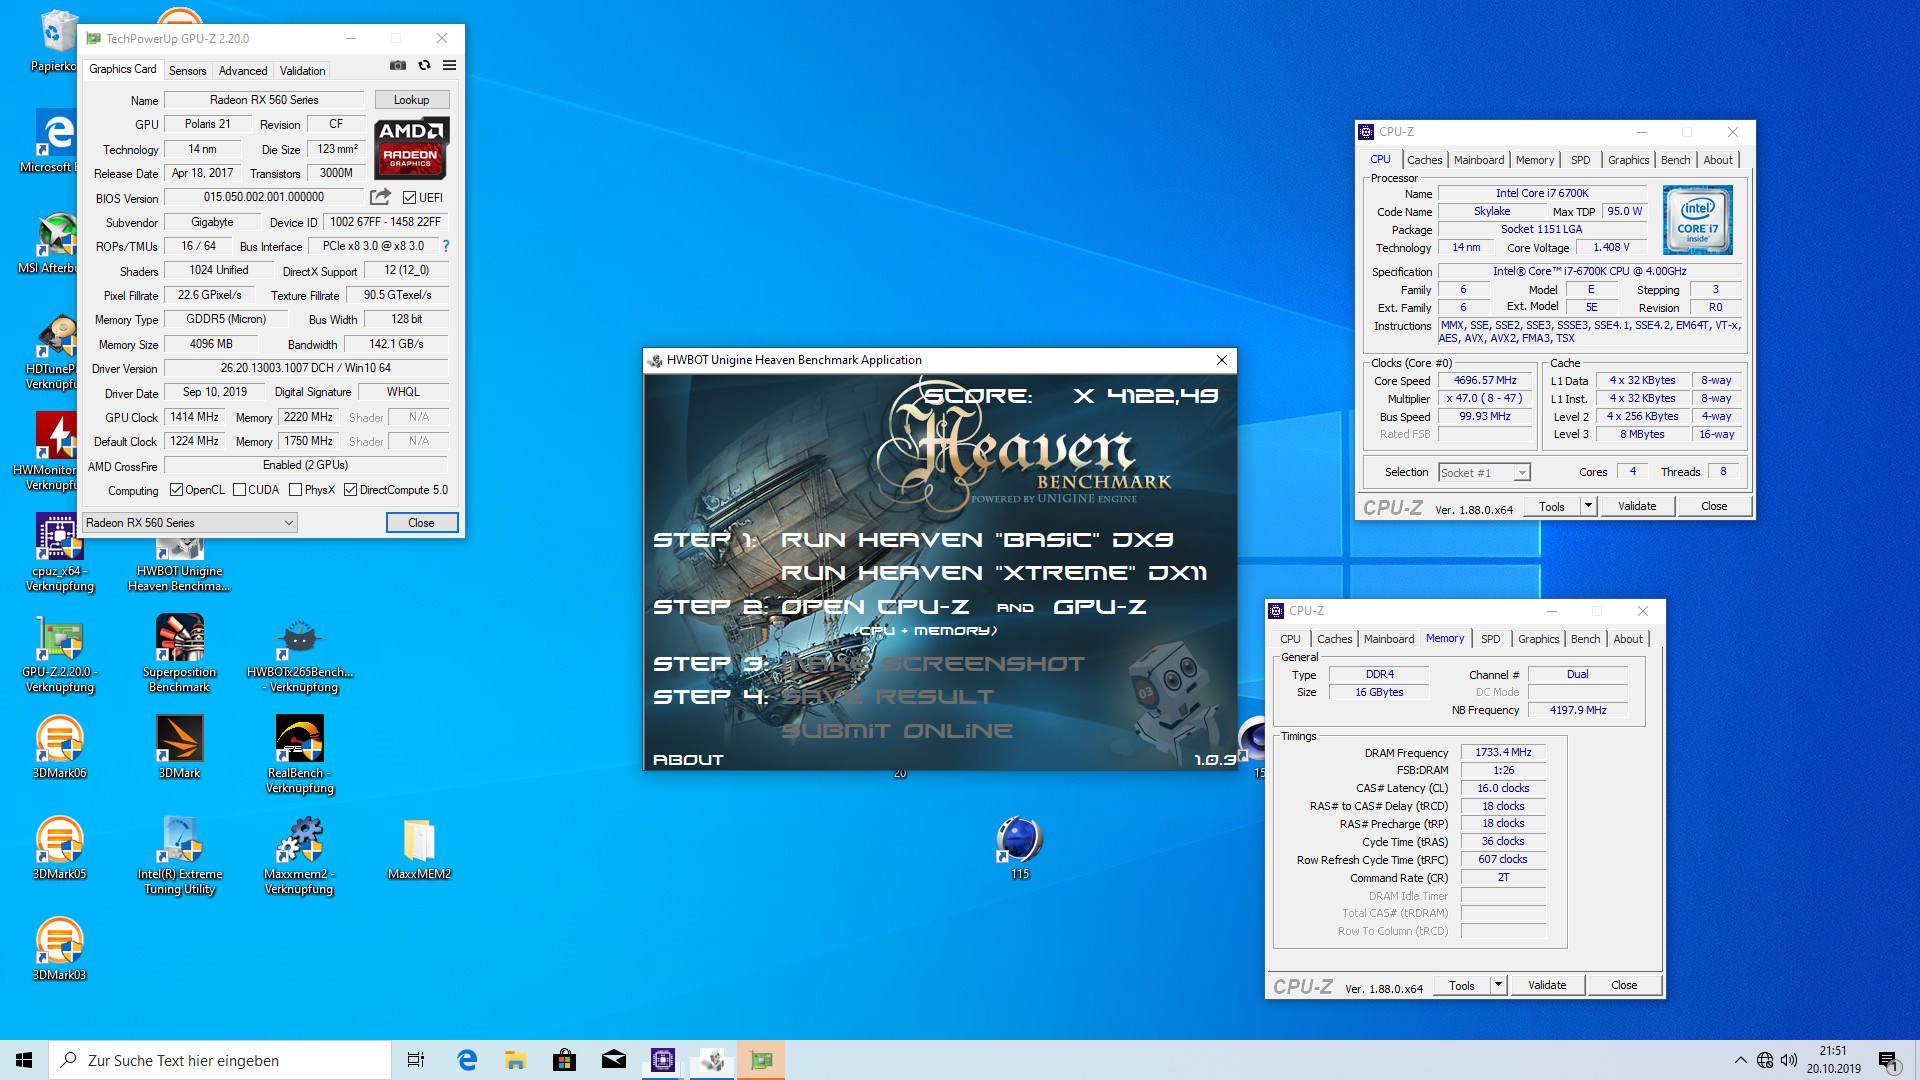Click Close button in GPU-Z

(421, 523)
